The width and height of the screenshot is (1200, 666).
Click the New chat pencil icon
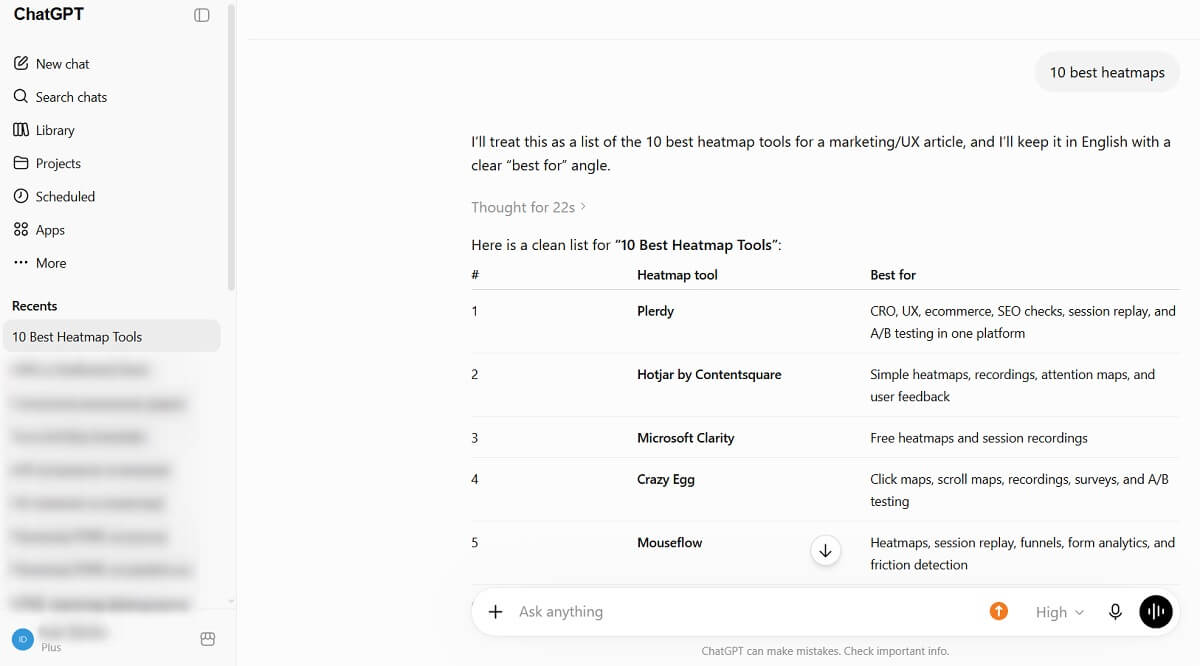click(x=21, y=64)
